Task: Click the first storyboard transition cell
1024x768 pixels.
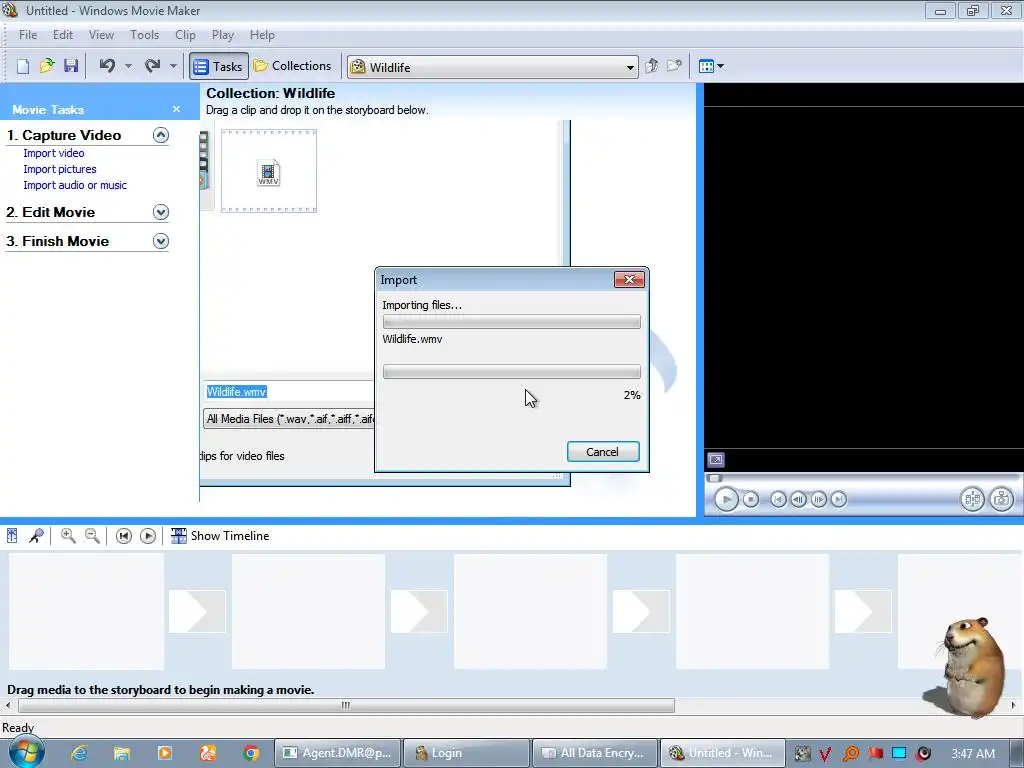Action: click(x=197, y=611)
